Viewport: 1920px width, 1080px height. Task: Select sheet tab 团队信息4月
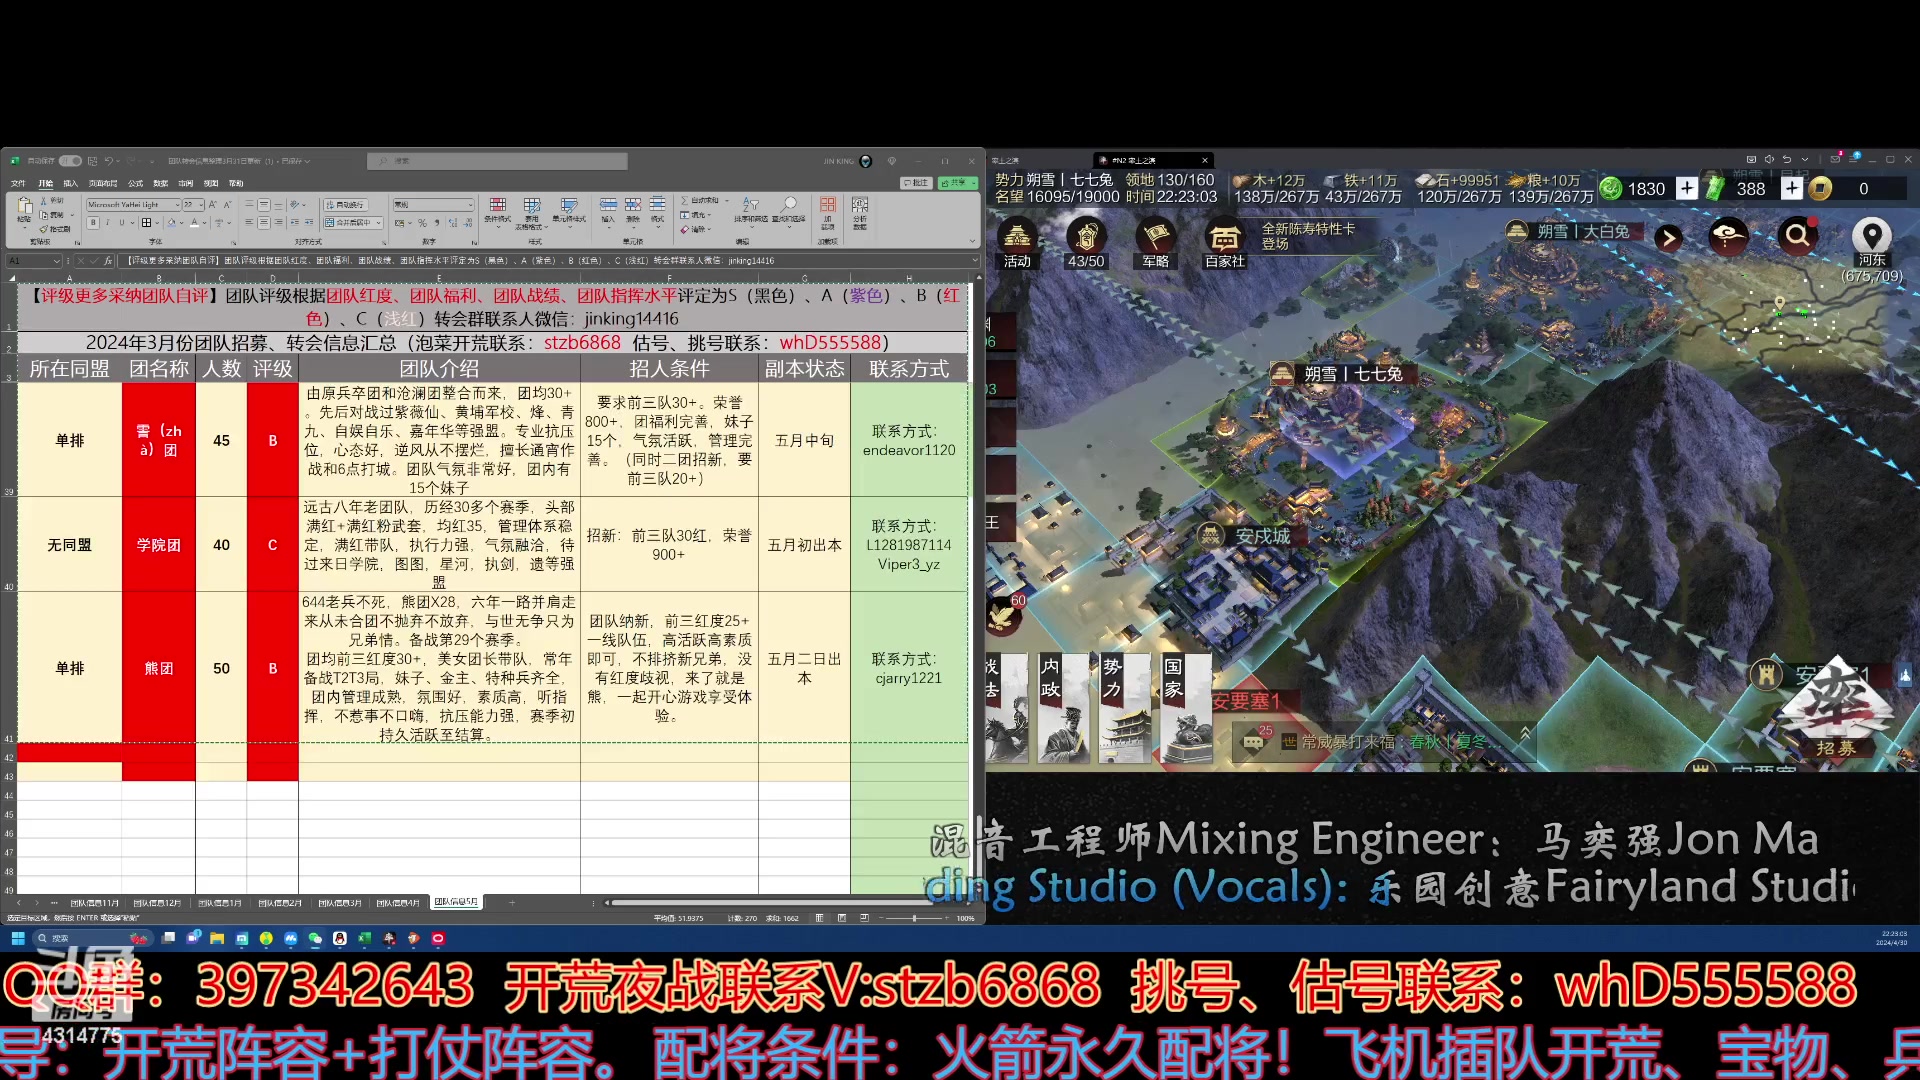(x=398, y=902)
